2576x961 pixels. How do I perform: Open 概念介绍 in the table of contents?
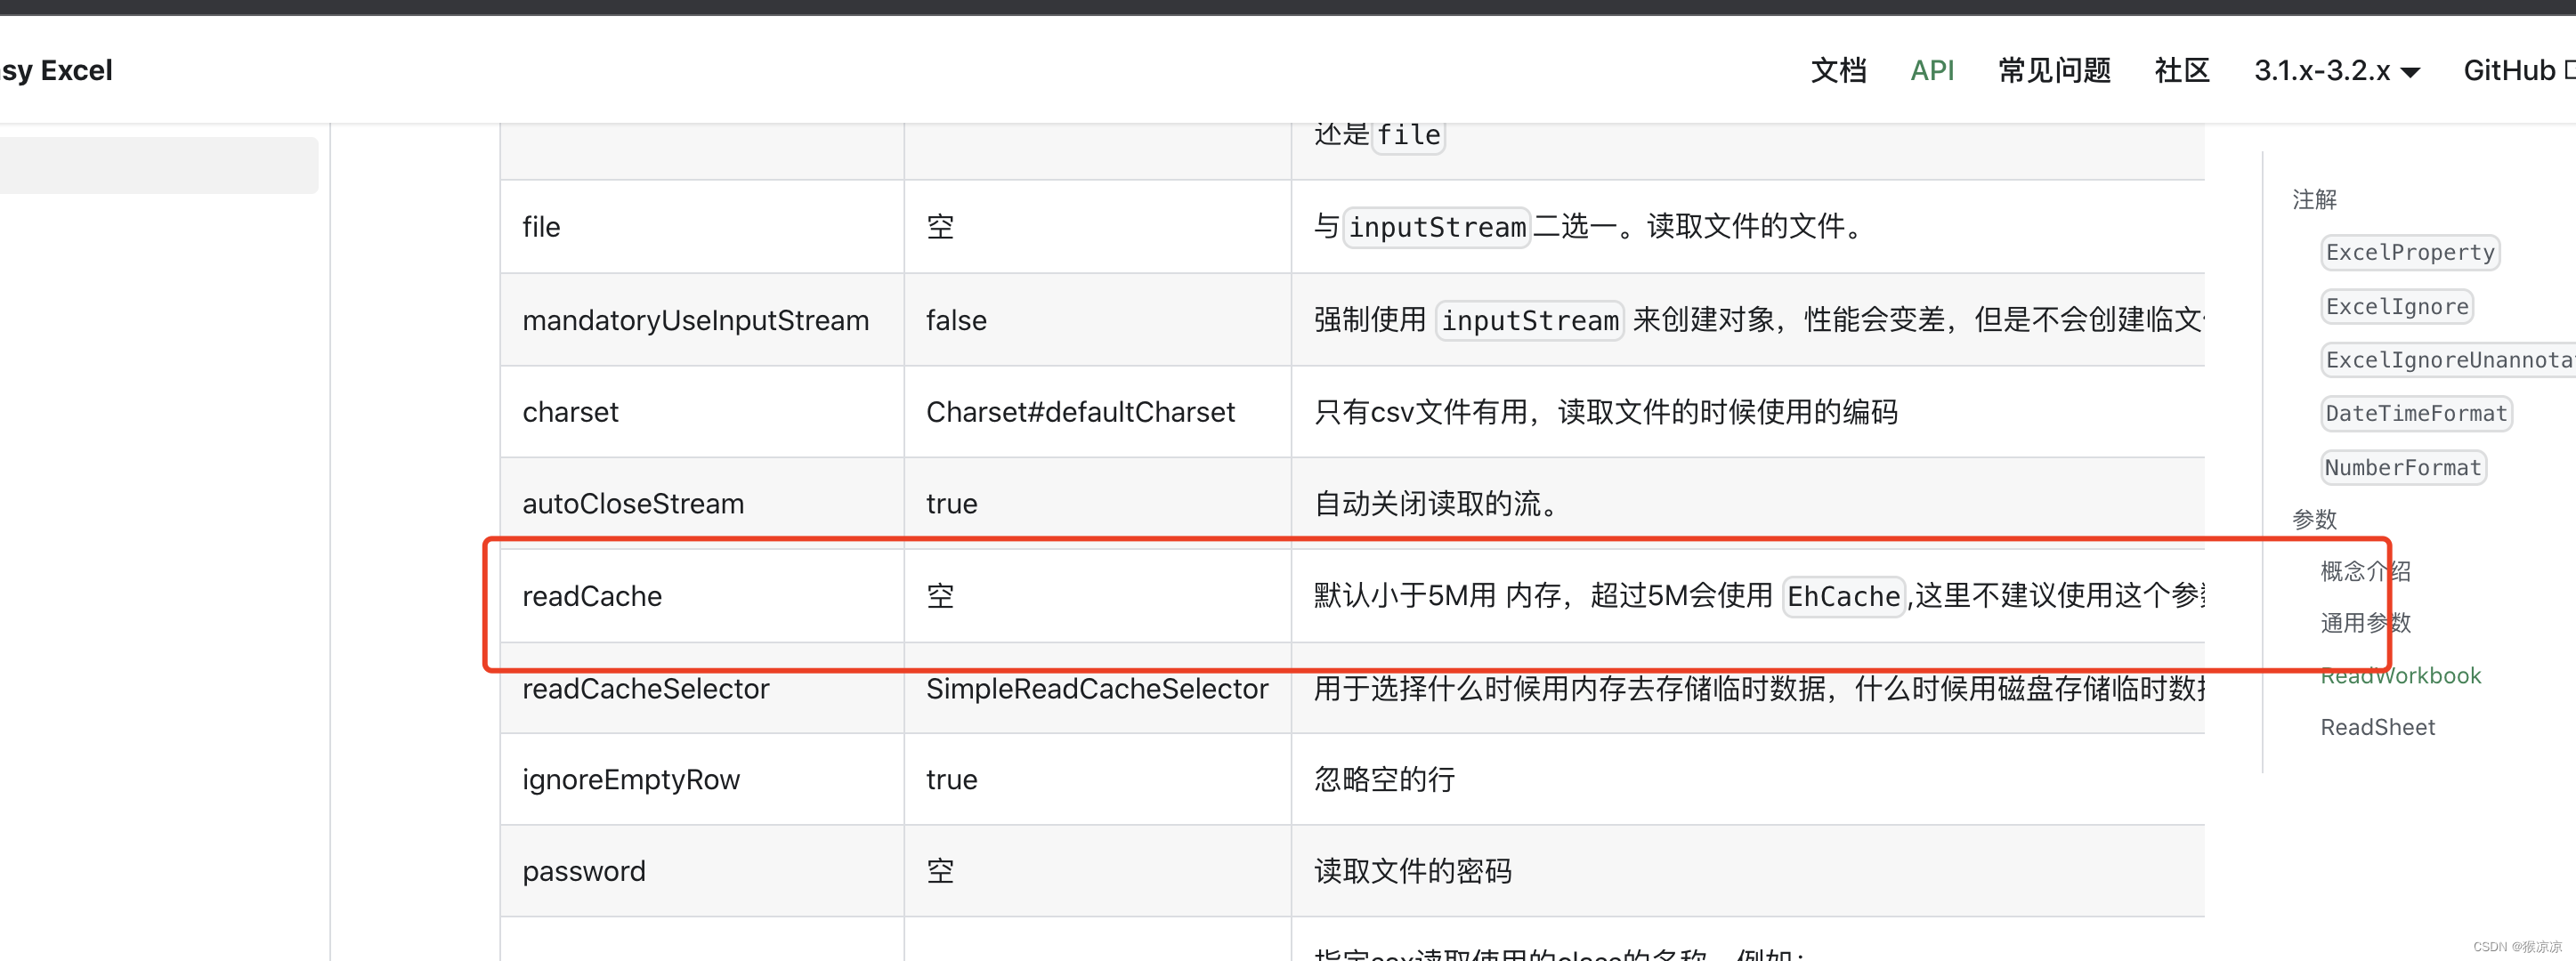point(2365,571)
